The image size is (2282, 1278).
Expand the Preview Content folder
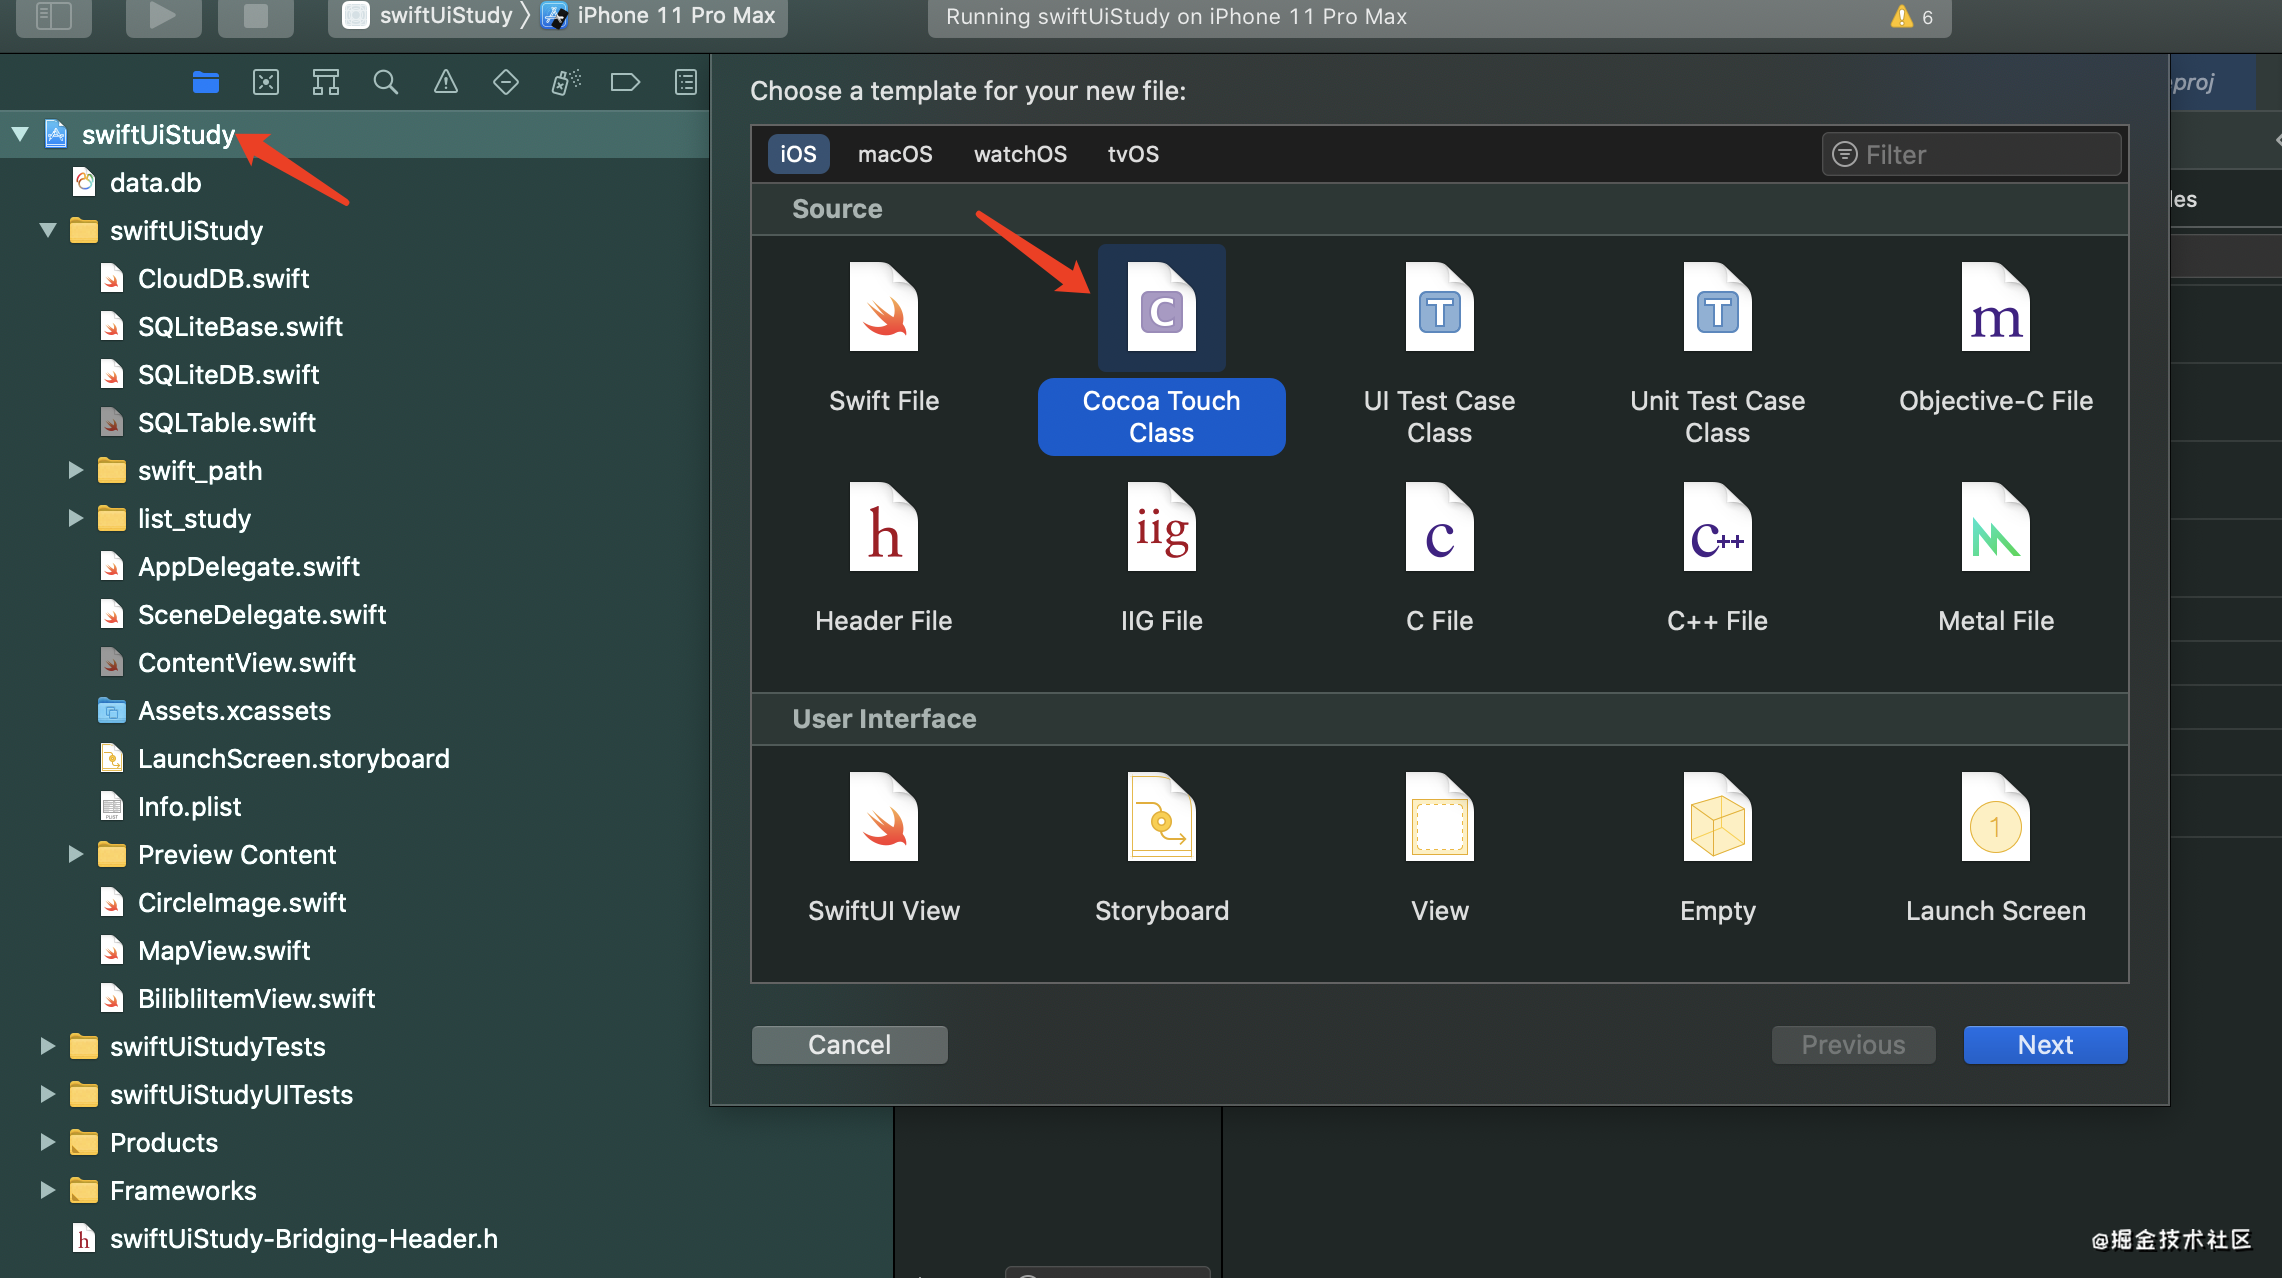76,854
